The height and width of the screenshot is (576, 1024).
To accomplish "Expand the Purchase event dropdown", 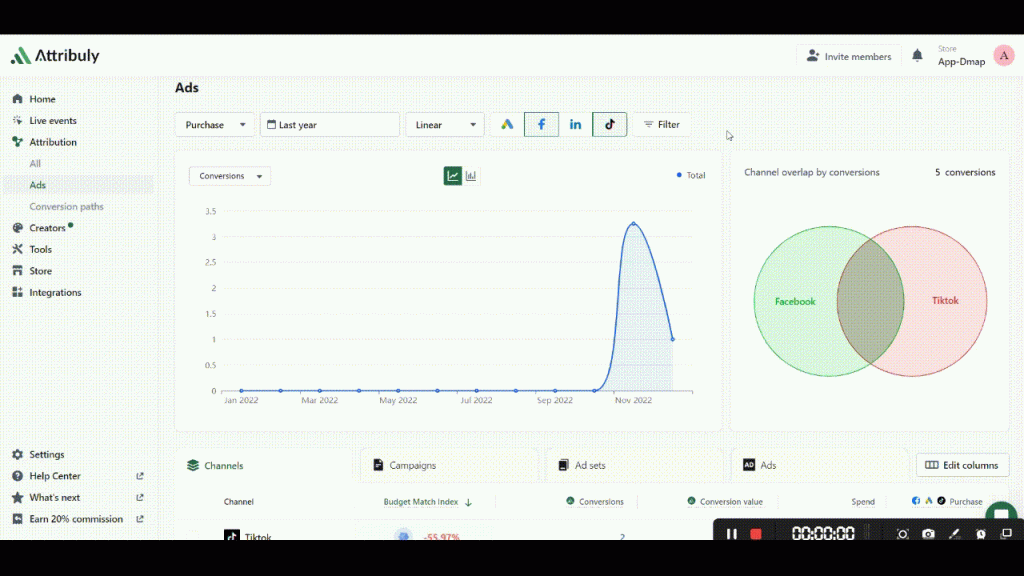I will pos(215,125).
